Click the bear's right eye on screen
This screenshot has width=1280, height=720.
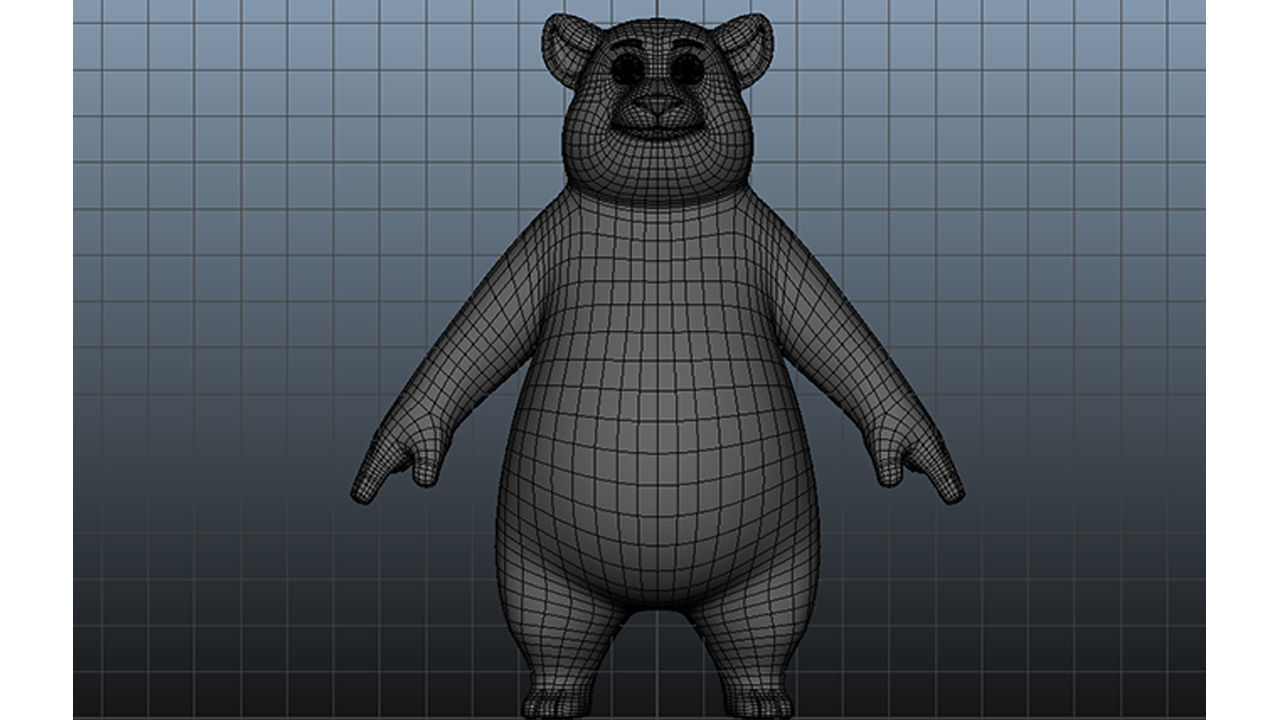click(x=687, y=69)
